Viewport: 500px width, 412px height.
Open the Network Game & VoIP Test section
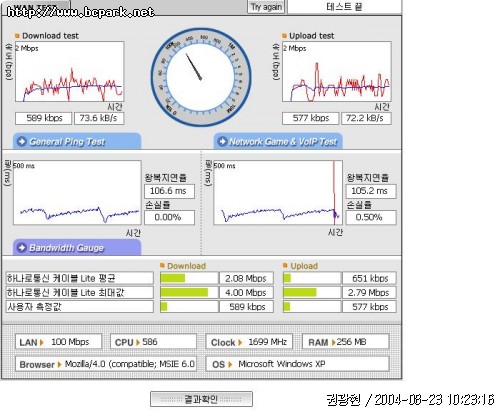[278, 141]
